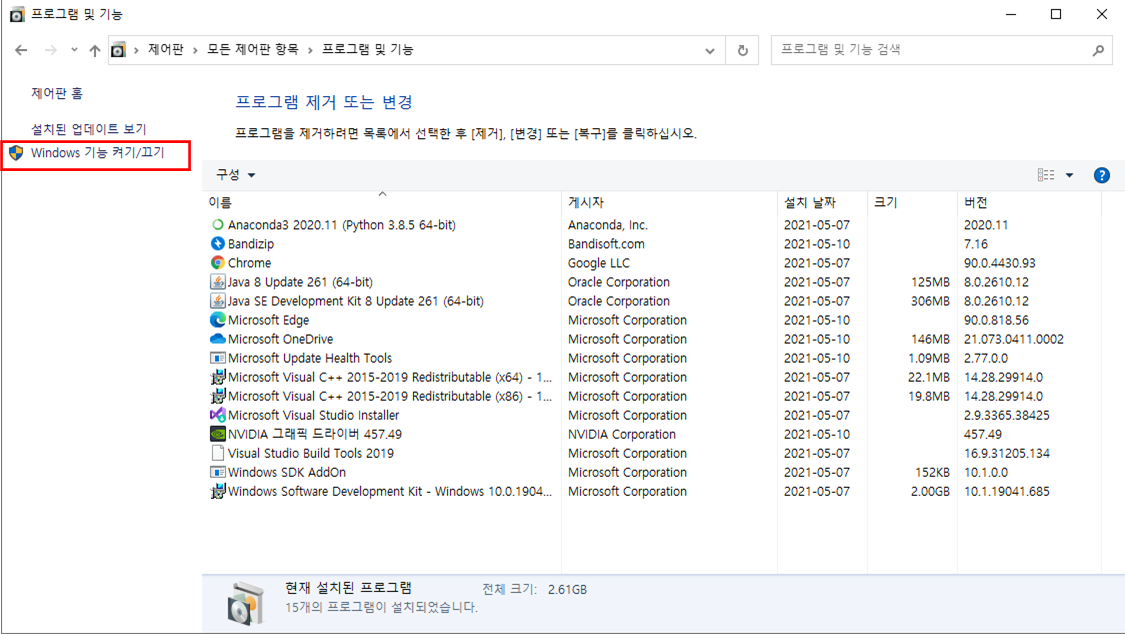Sort by the 크기 column header
Viewport: 1125px width, 634px height.
[x=912, y=203]
